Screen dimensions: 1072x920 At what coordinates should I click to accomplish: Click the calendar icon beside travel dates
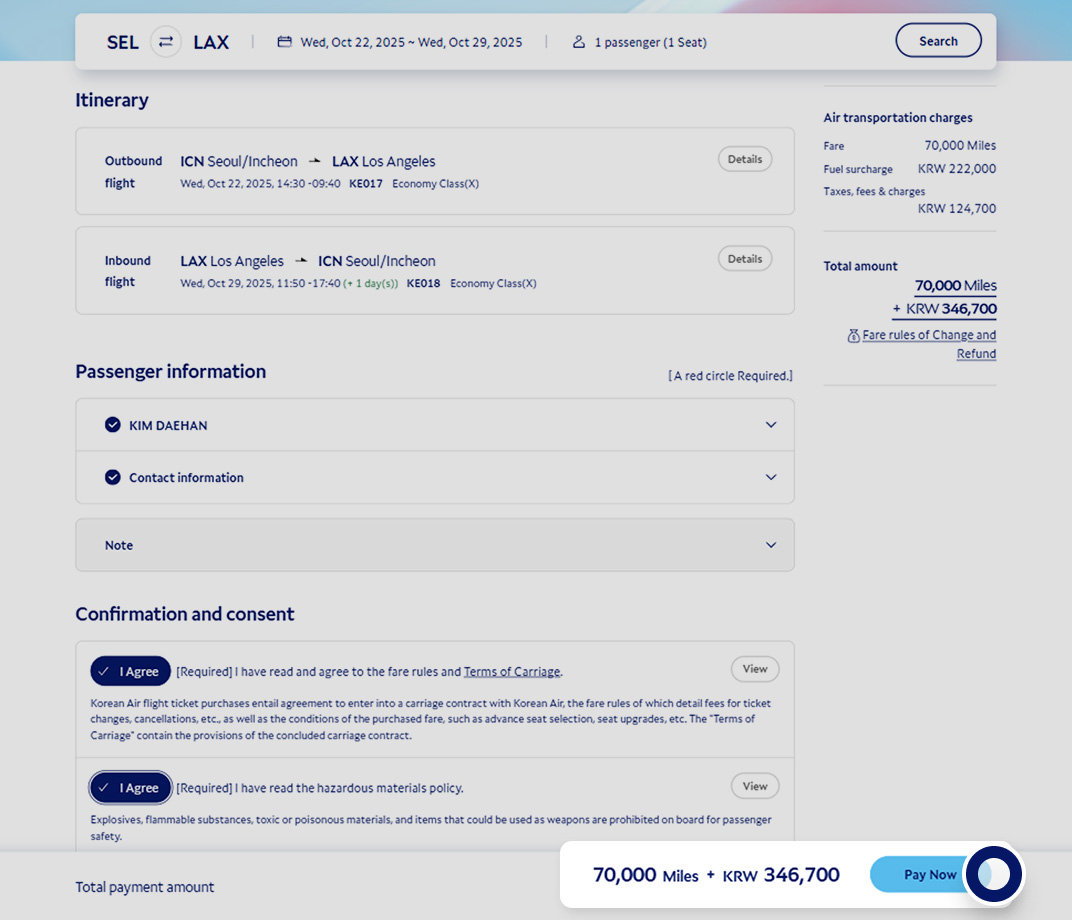(x=284, y=42)
